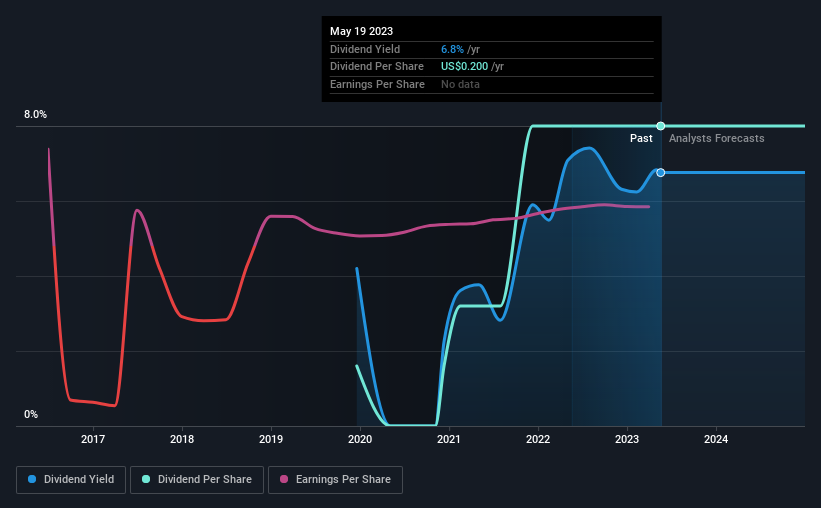Click the Dividend Per Share data point marker
This screenshot has height=508, width=821.
[x=661, y=126]
